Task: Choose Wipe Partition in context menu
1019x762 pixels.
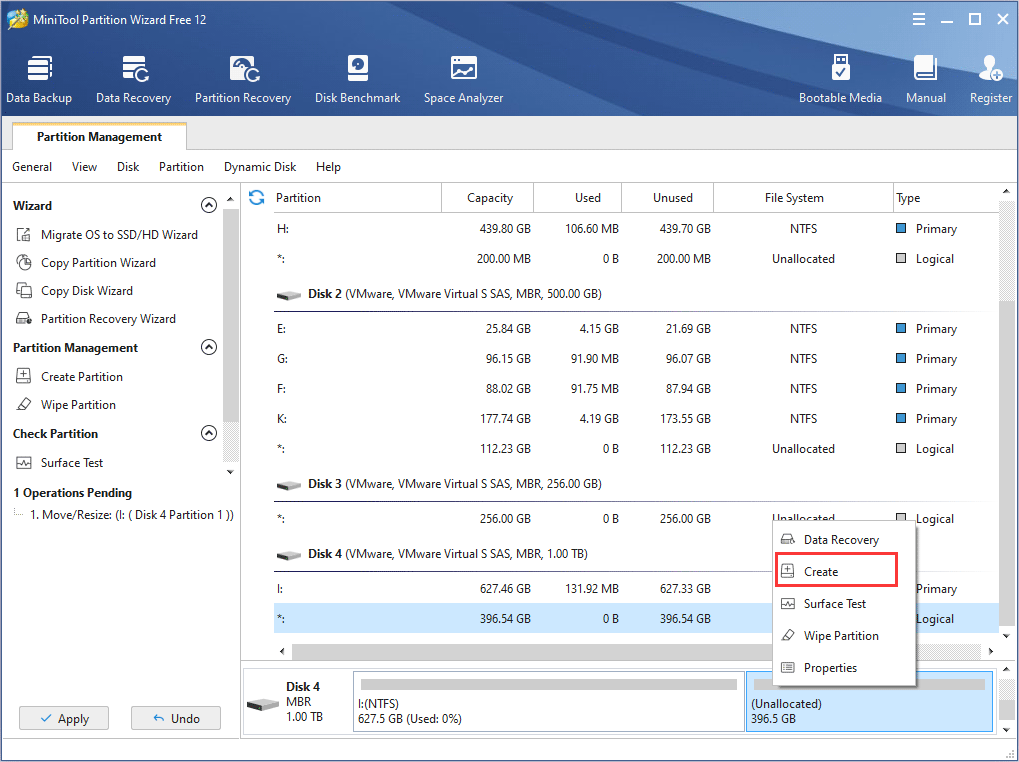Action: [844, 635]
